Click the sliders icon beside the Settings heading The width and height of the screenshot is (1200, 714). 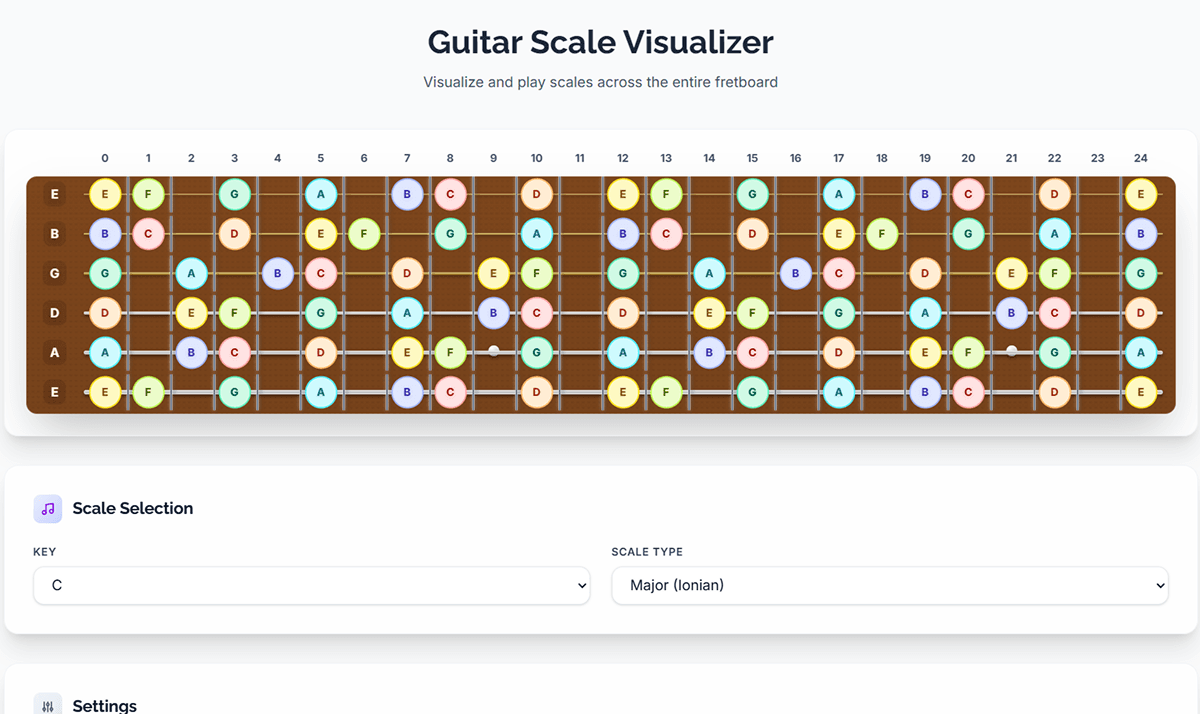coord(47,704)
